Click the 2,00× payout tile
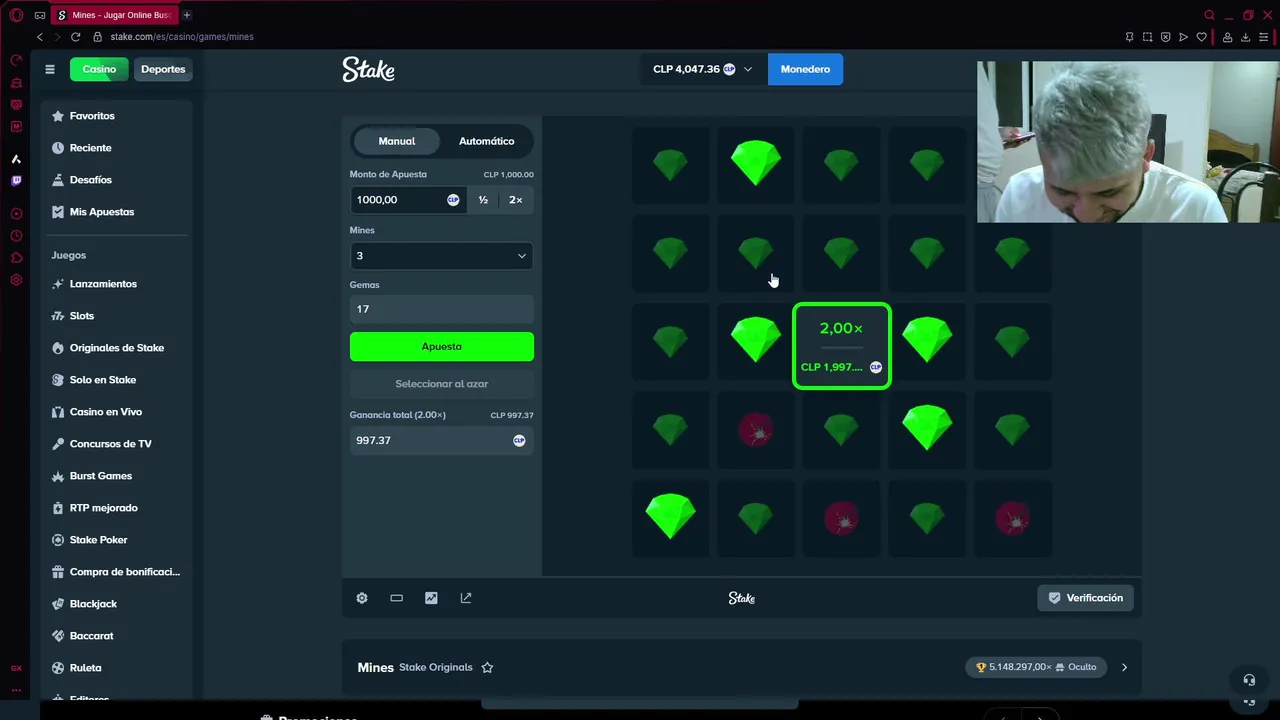The width and height of the screenshot is (1280, 720). 841,346
